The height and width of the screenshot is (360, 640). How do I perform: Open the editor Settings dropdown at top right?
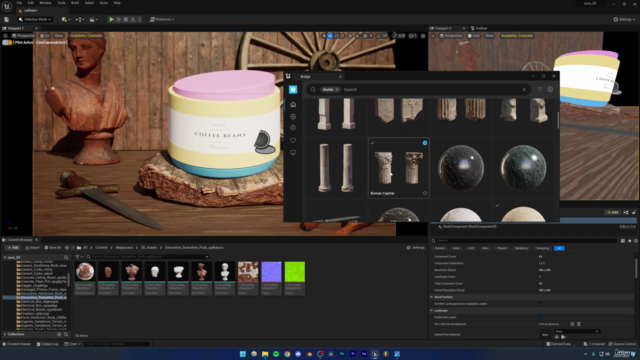click(x=624, y=19)
